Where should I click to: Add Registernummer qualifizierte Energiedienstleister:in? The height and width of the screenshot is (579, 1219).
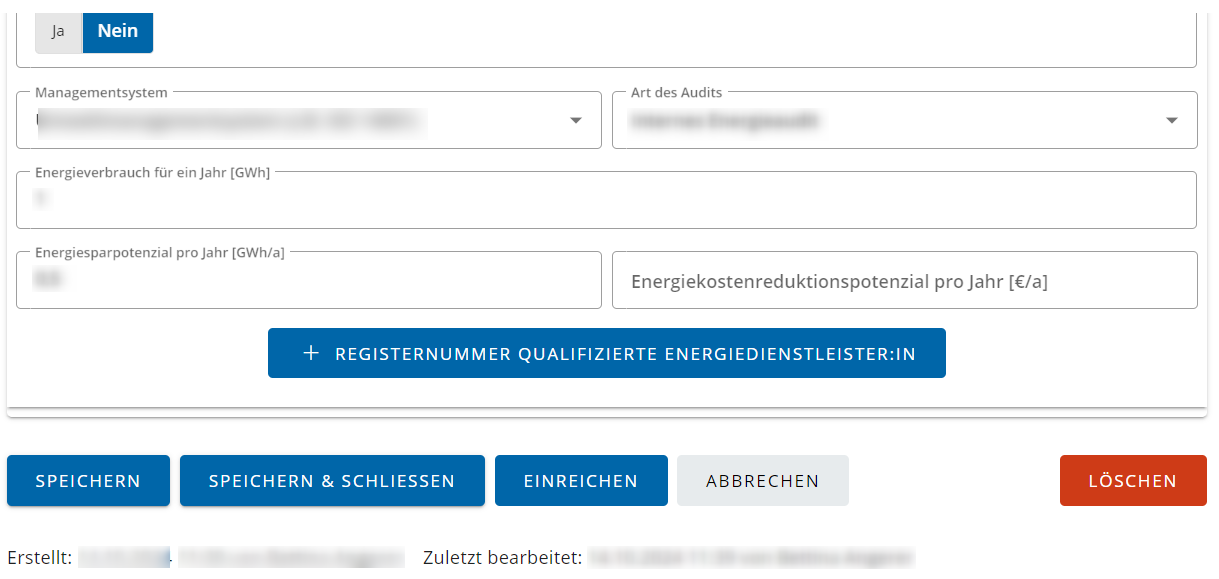coord(607,353)
